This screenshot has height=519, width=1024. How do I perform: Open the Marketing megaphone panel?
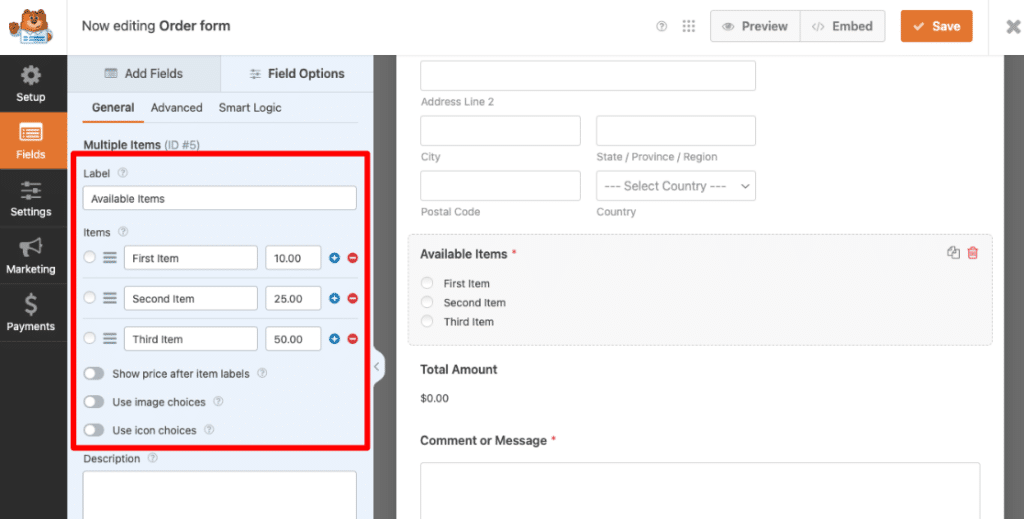(x=30, y=256)
